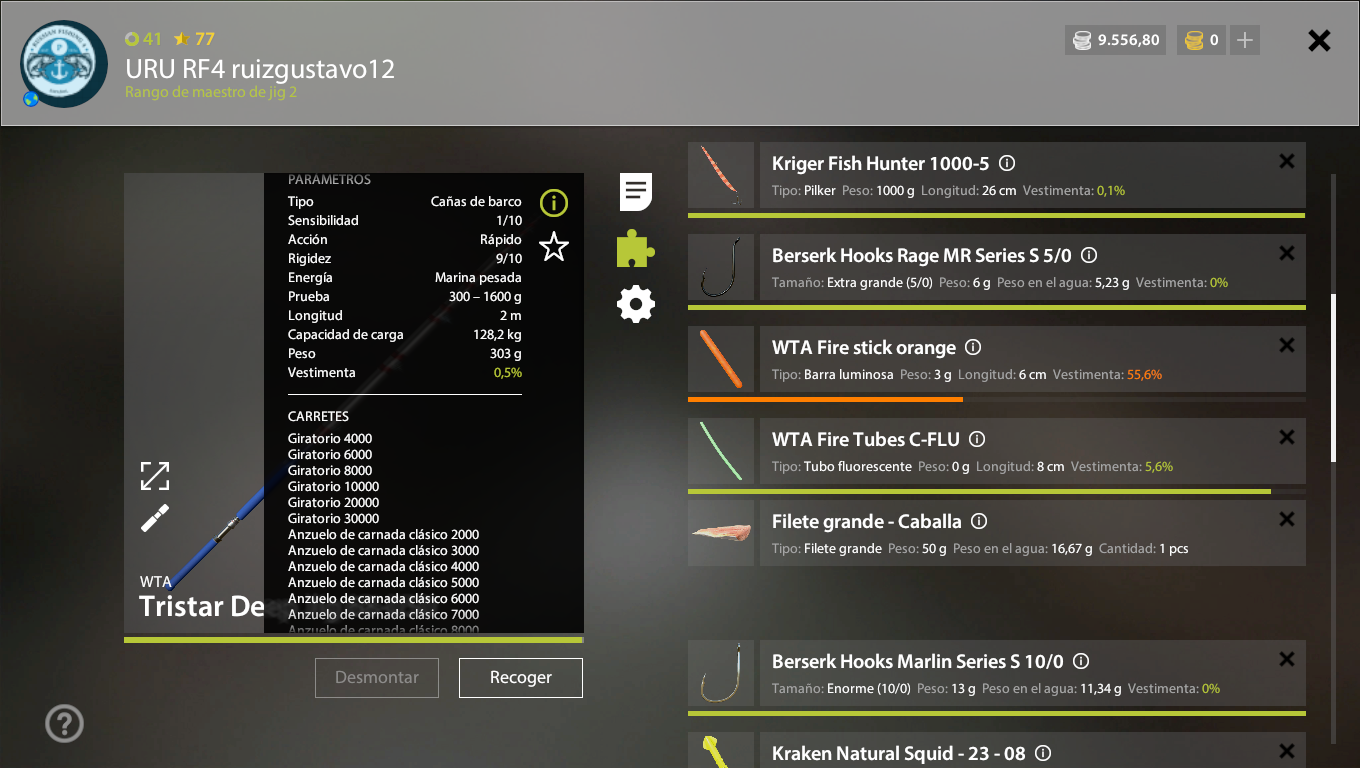Show info for WTA Fire Tubes C-FLU
This screenshot has height=768, width=1360.
pyautogui.click(x=978, y=439)
